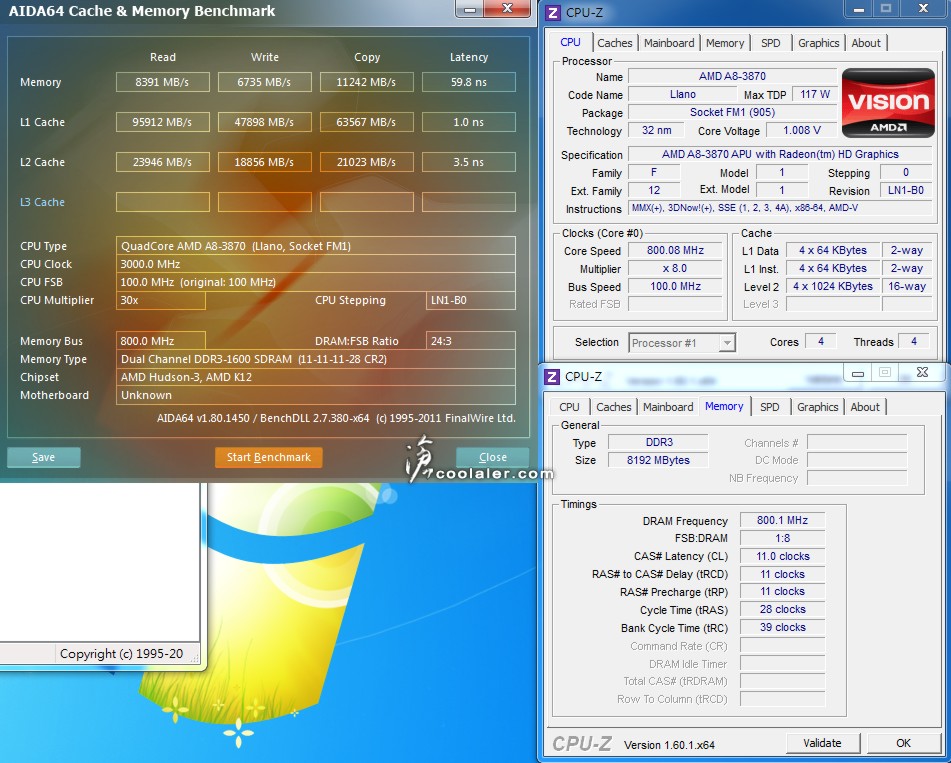Click the Package field Socket FM1 (905)
The width and height of the screenshot is (951, 763).
(732, 112)
